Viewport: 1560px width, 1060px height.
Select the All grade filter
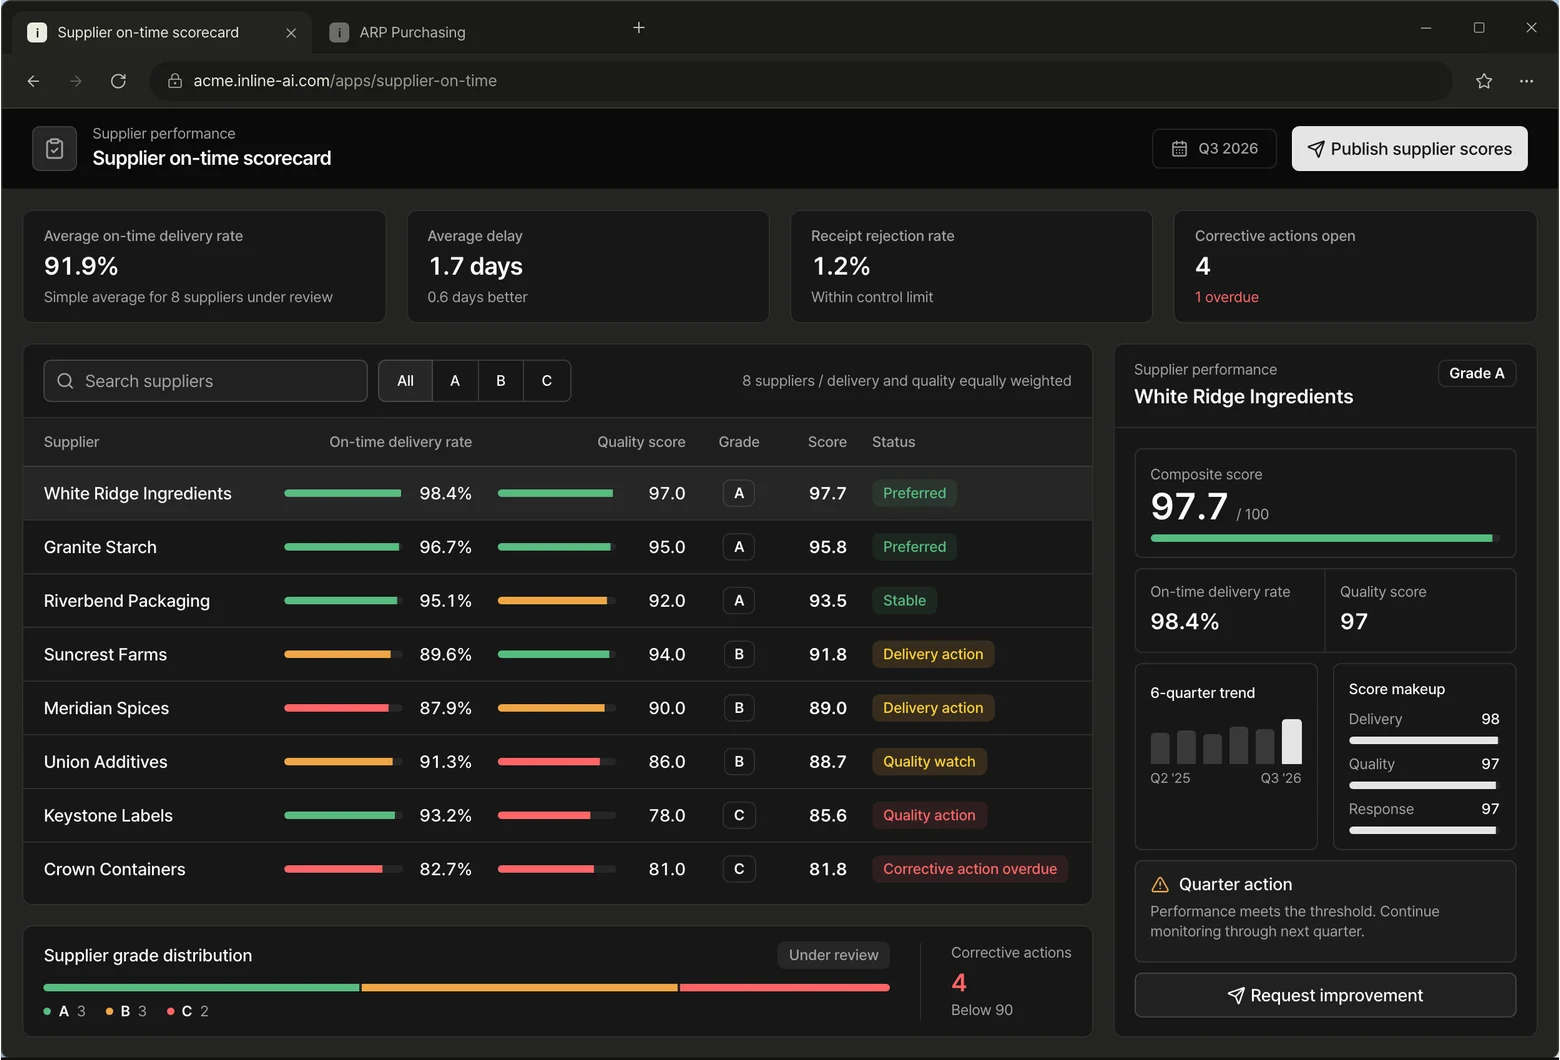point(405,381)
